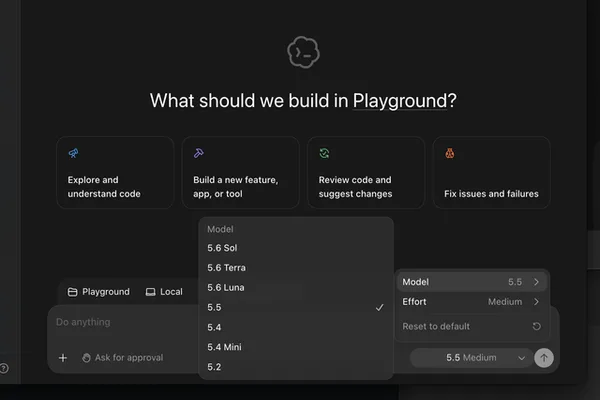The height and width of the screenshot is (400, 600).
Task: Click the terminal cloud logo at top
Action: coord(303,52)
